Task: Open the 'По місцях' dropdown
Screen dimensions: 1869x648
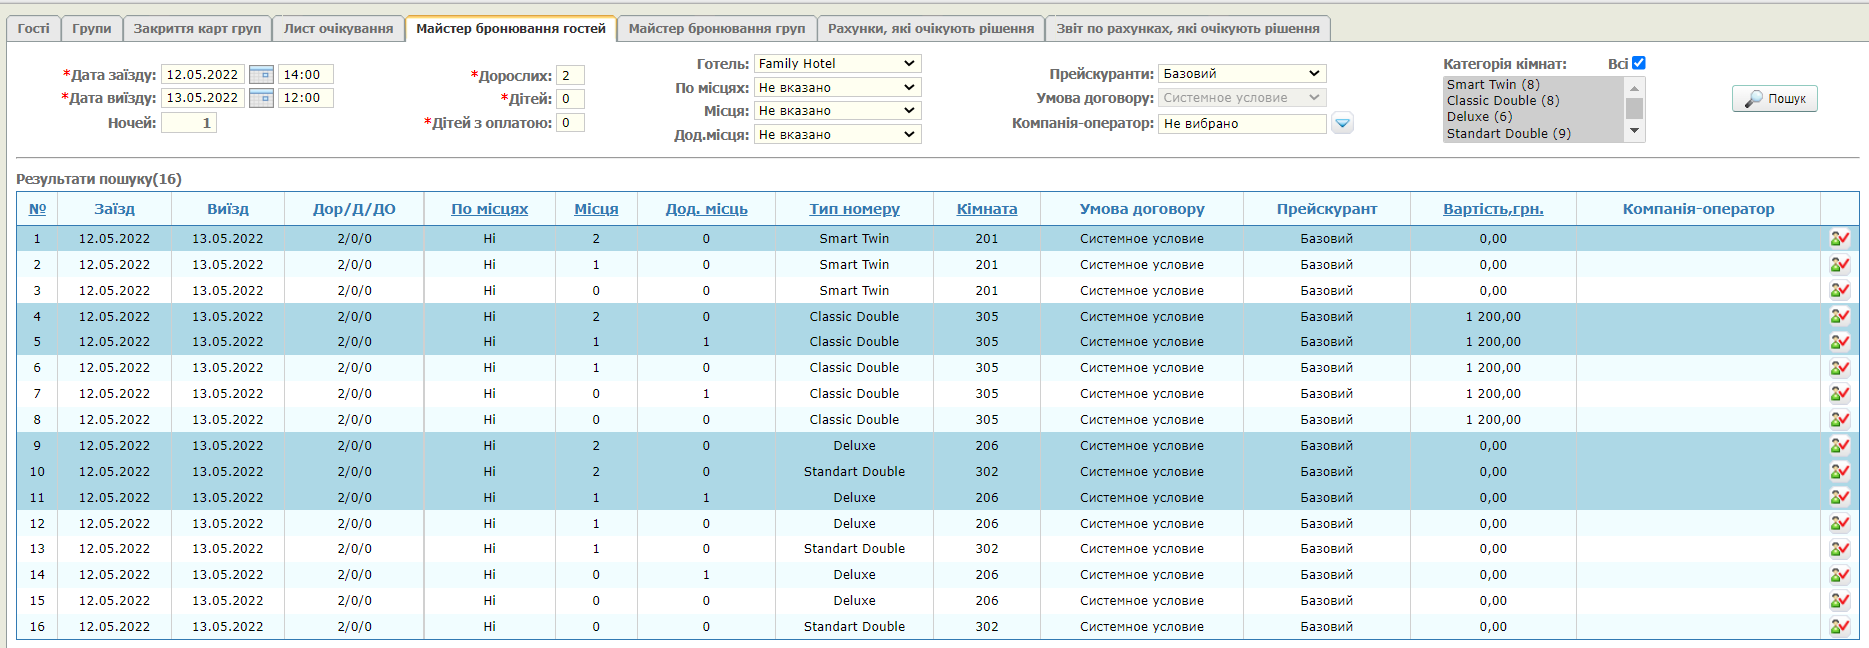Action: (837, 88)
